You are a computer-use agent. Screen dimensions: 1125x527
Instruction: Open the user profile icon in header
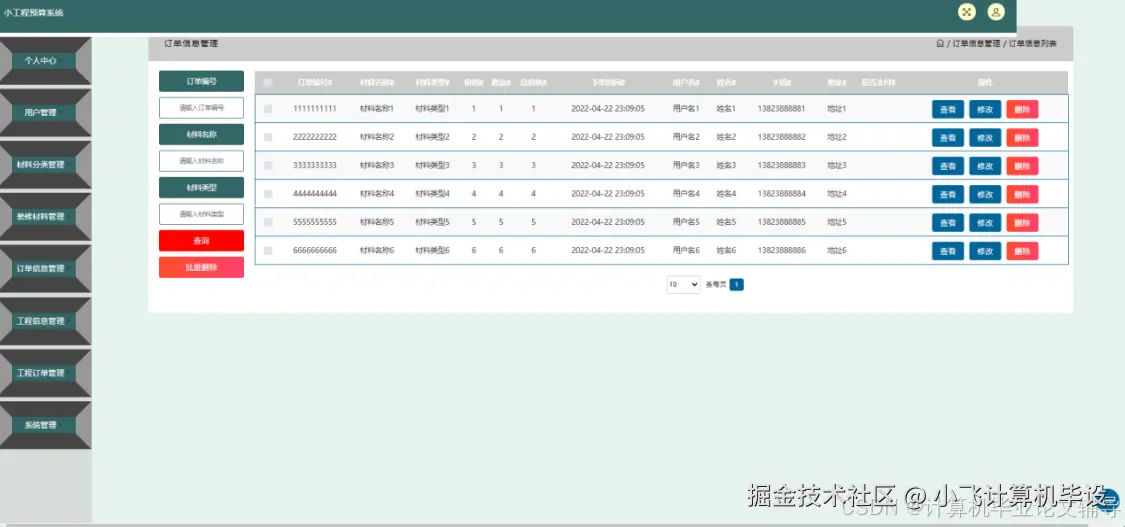[996, 11]
